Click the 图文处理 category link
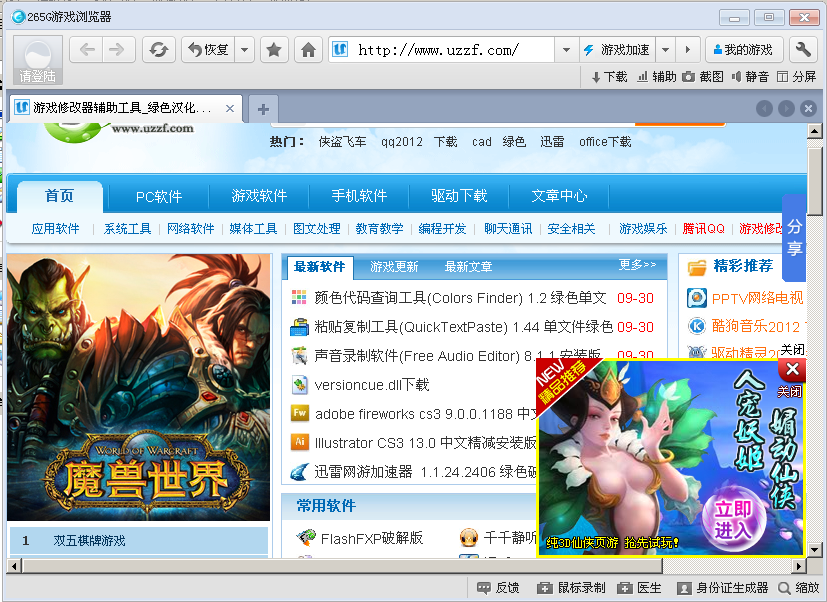The image size is (827, 602). pos(316,229)
